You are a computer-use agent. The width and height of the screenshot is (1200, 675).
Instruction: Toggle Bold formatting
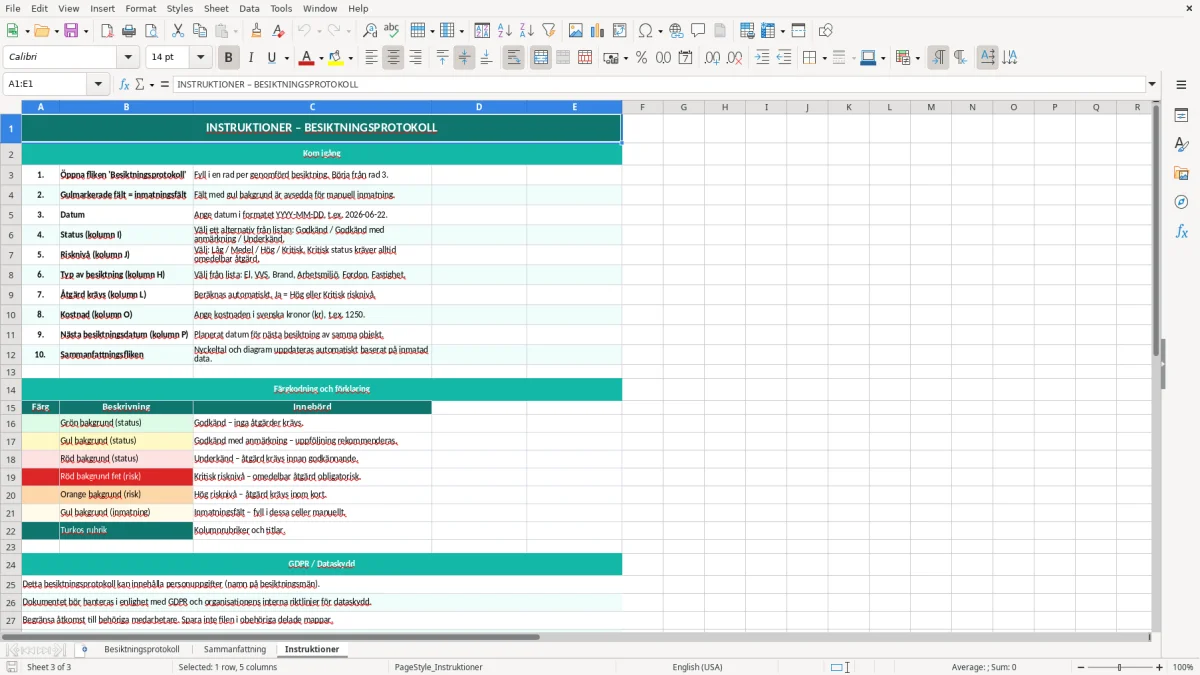click(229, 58)
